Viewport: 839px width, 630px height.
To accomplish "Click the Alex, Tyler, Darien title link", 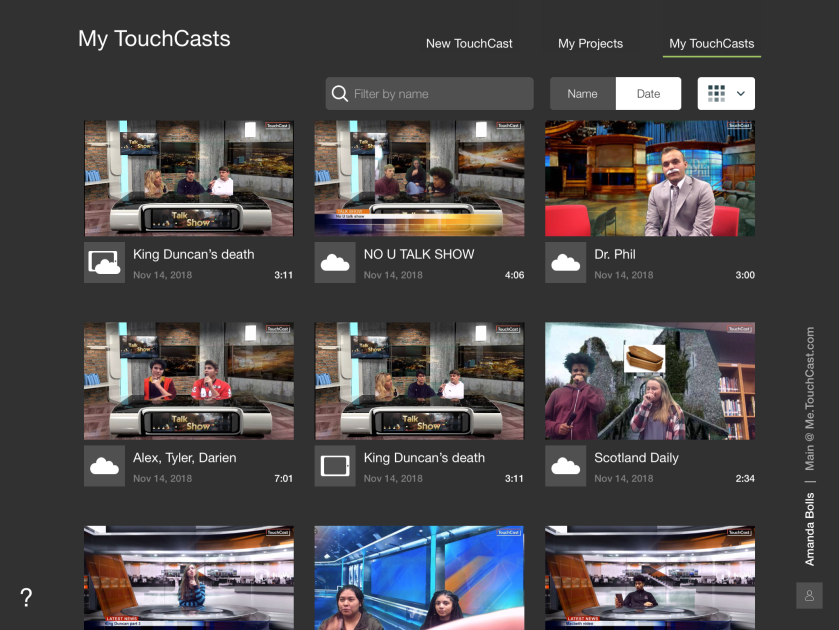I will (x=185, y=458).
